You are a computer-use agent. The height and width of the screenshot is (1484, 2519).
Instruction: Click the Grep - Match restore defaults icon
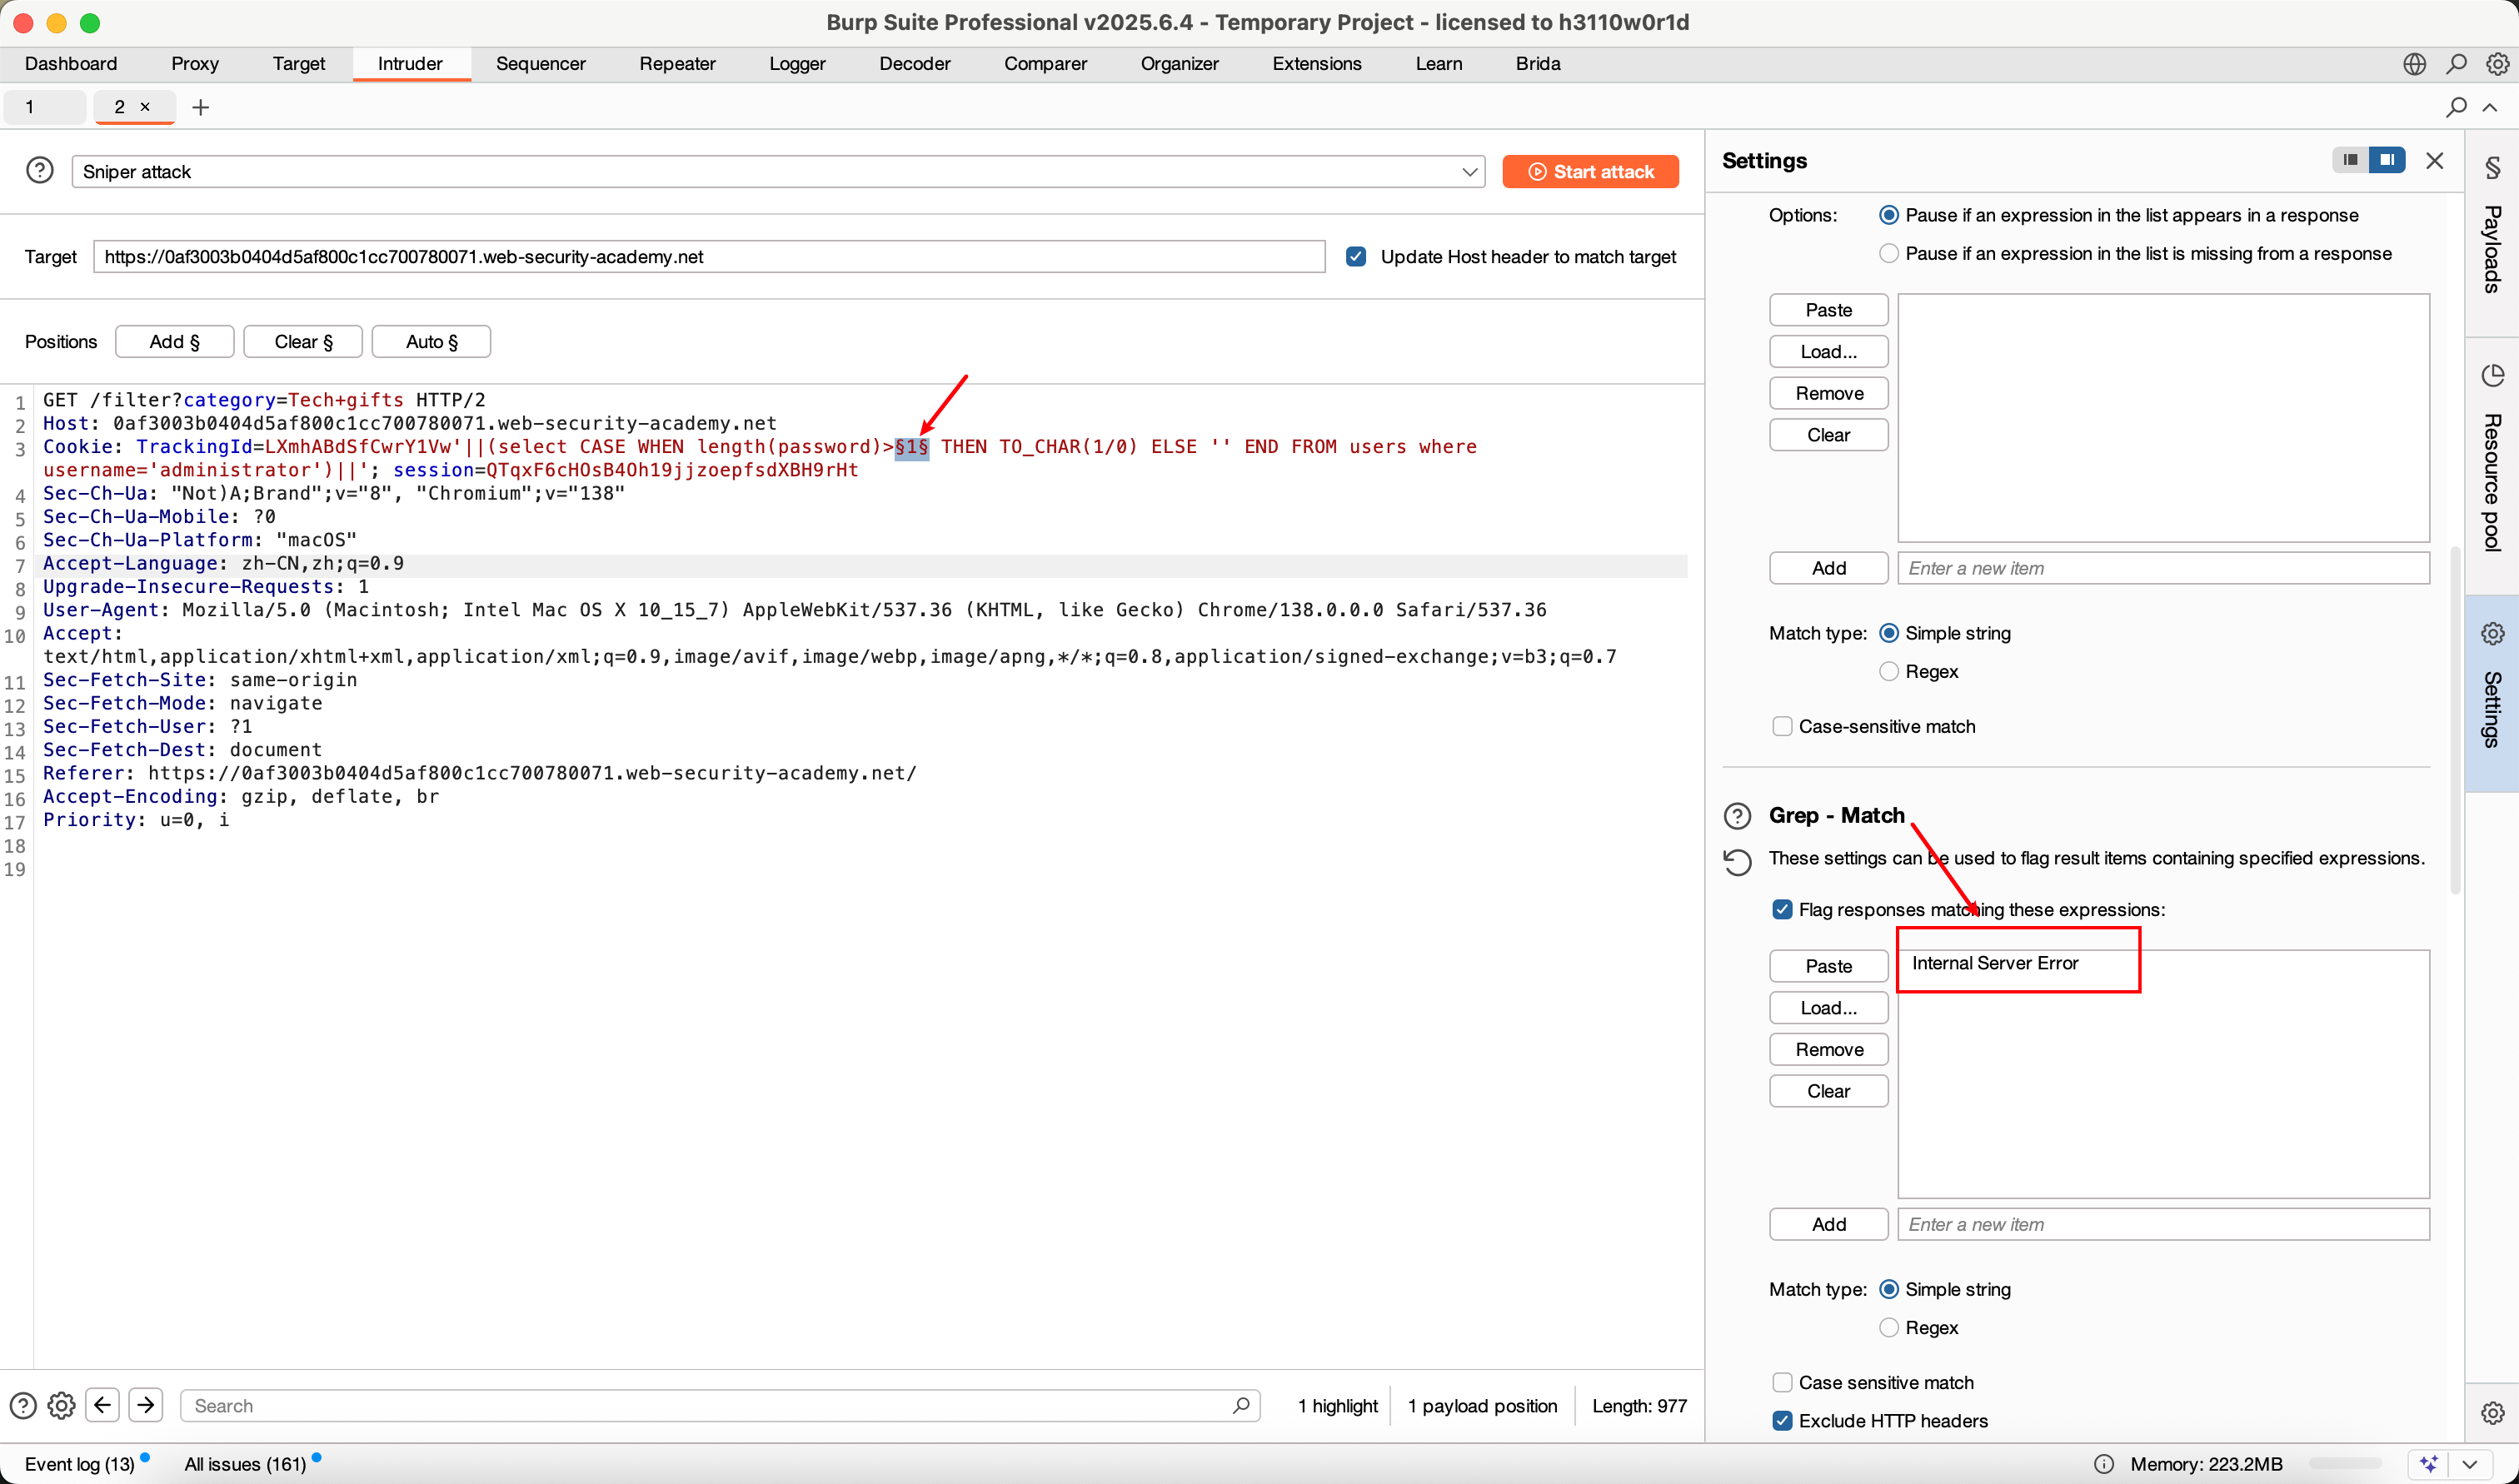[1738, 862]
